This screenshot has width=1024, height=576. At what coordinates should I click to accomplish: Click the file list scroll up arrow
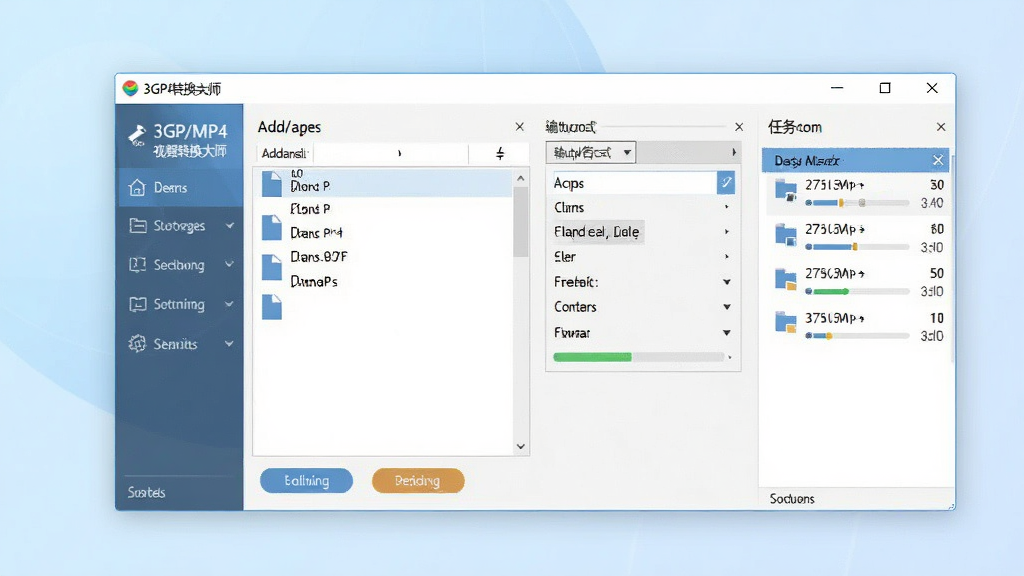click(x=520, y=178)
